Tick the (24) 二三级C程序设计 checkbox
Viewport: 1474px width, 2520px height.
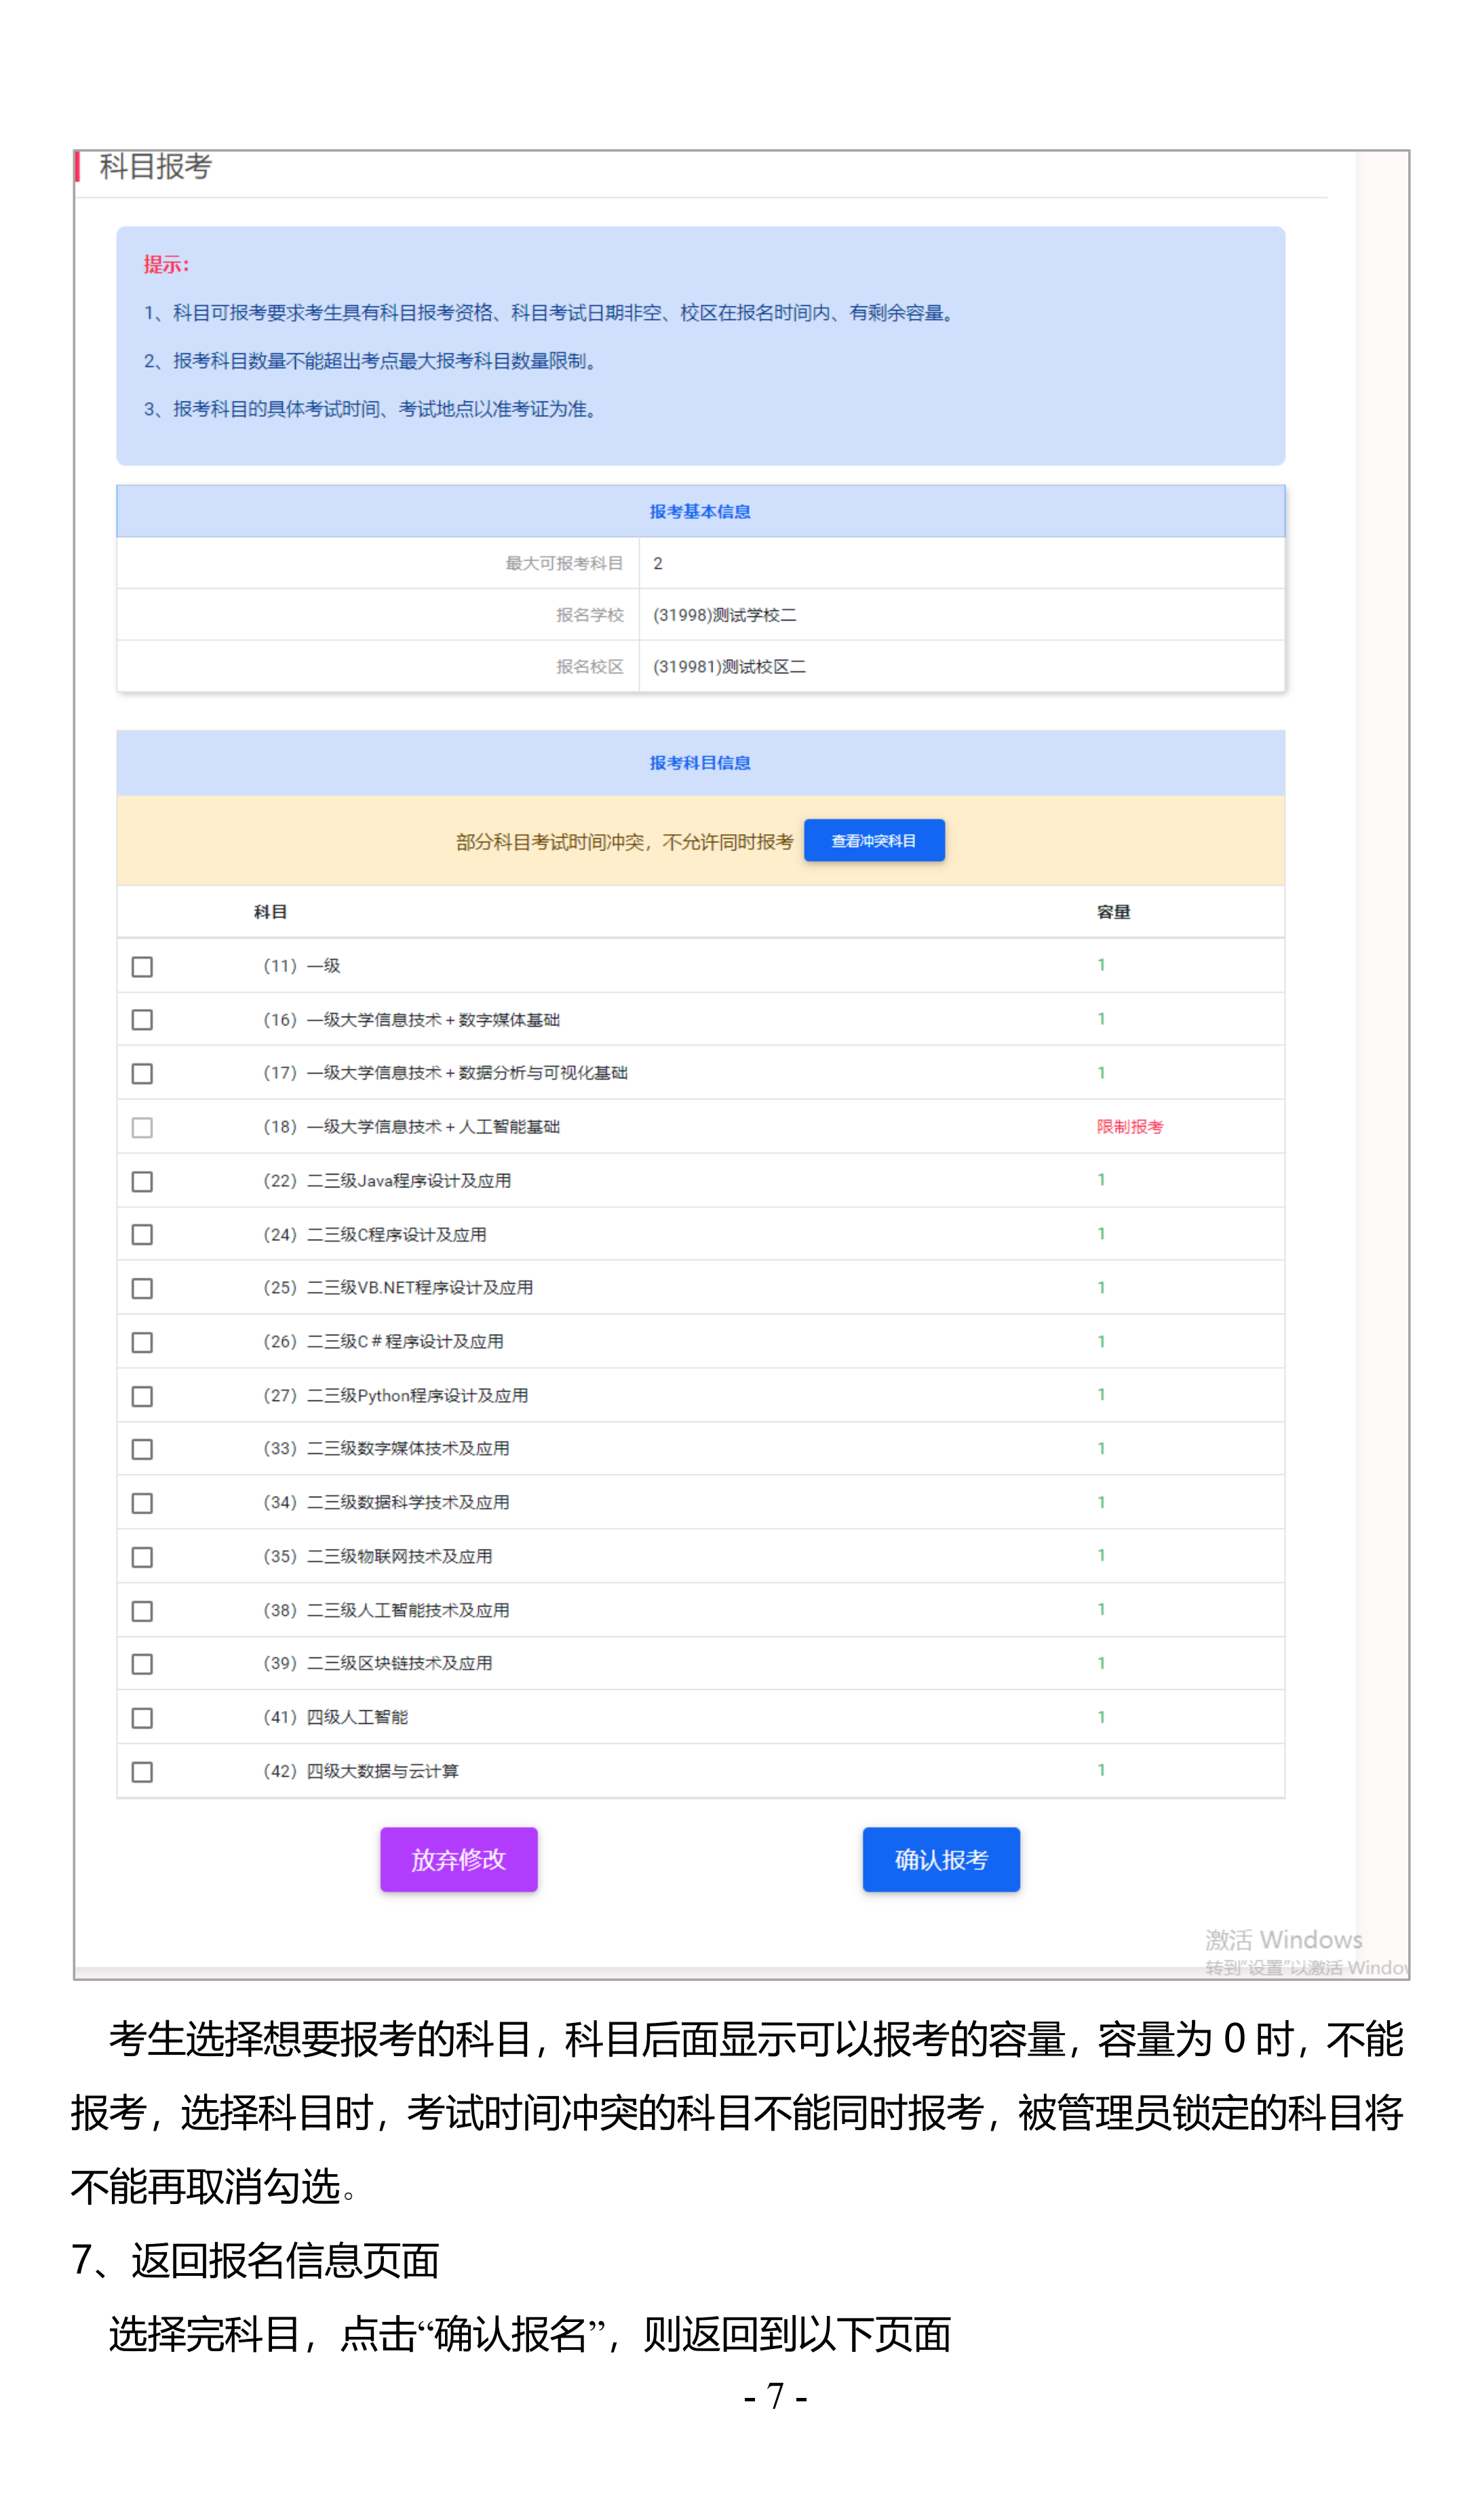pyautogui.click(x=142, y=1235)
